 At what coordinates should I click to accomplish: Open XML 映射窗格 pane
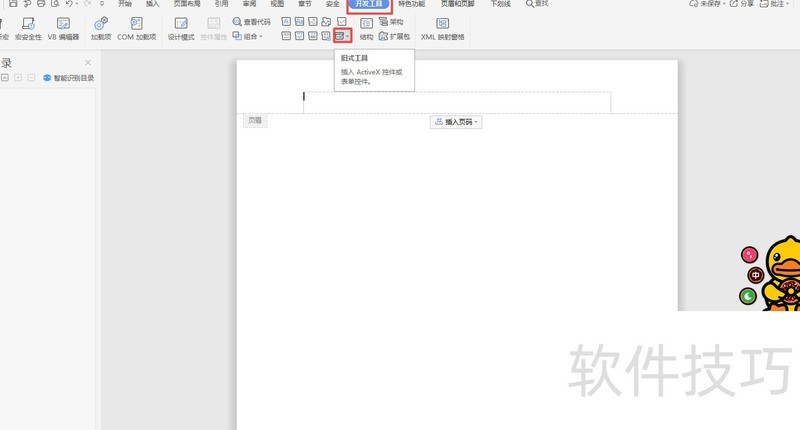442,28
